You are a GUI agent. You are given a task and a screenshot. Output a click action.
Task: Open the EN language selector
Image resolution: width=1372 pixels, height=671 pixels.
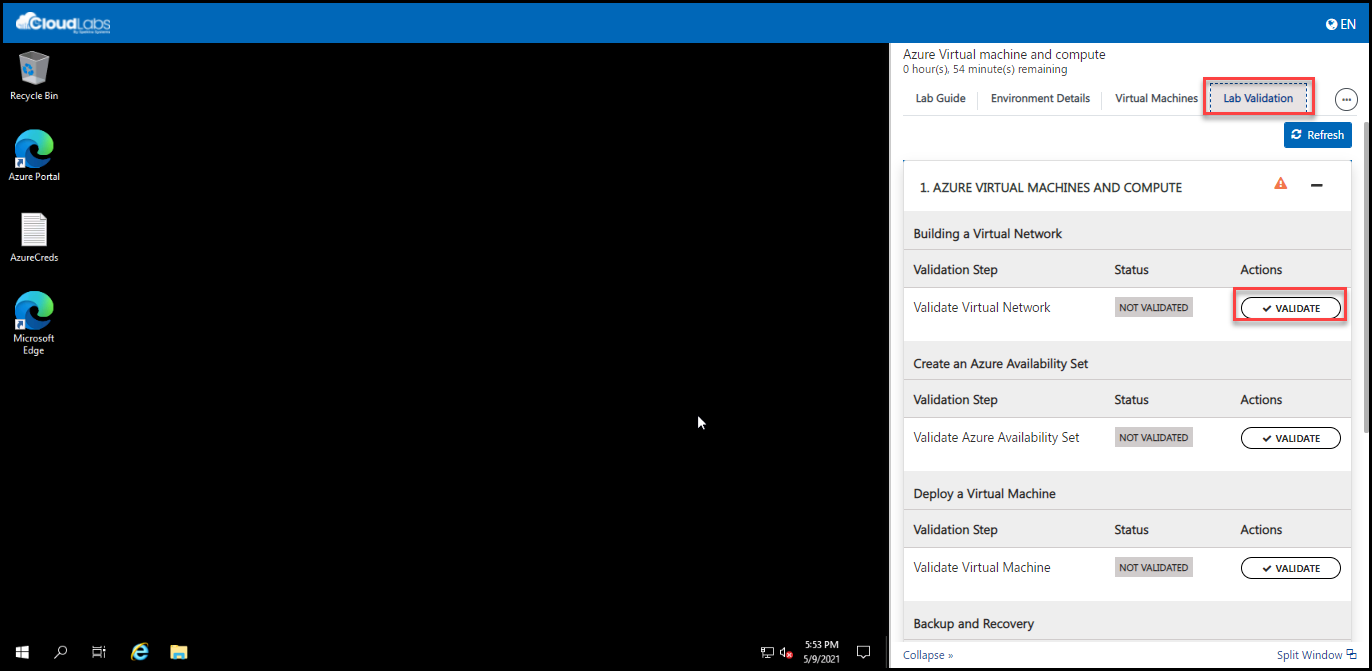click(1340, 24)
